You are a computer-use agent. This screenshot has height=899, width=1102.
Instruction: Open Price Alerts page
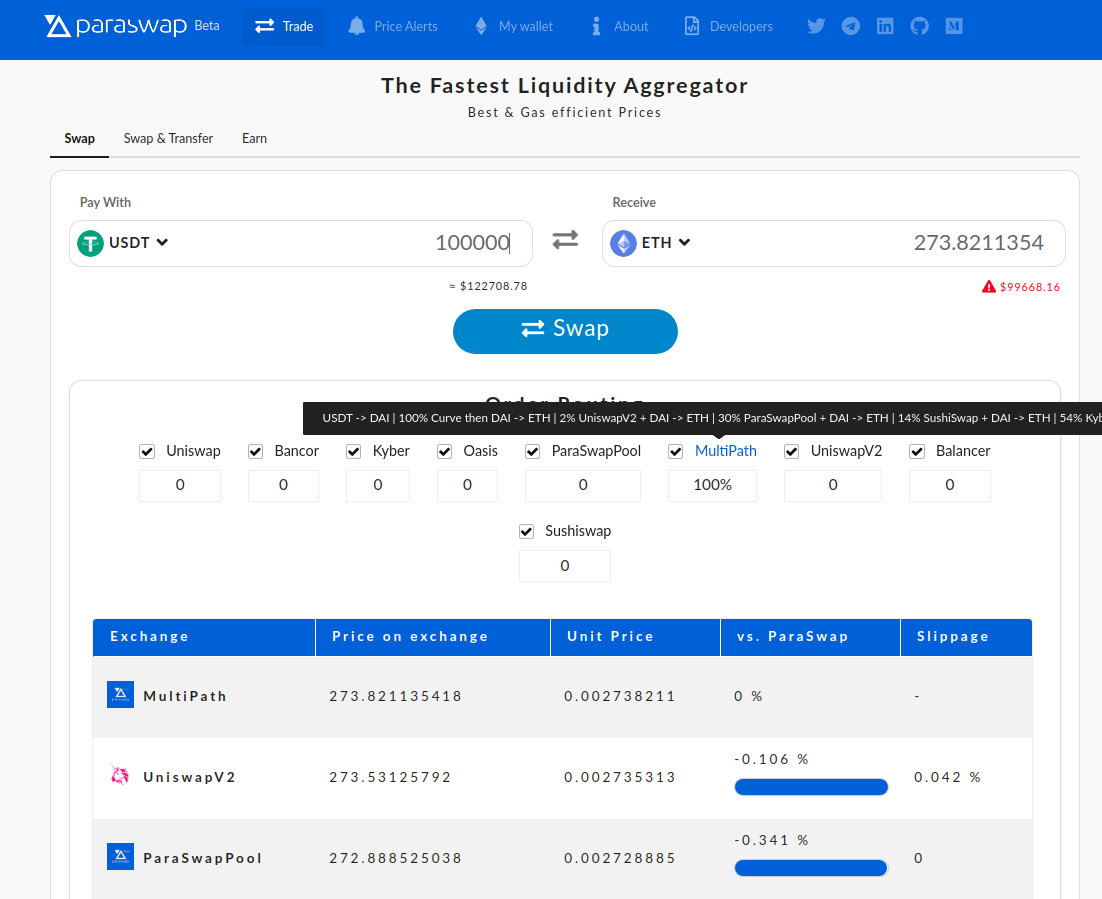pos(393,26)
